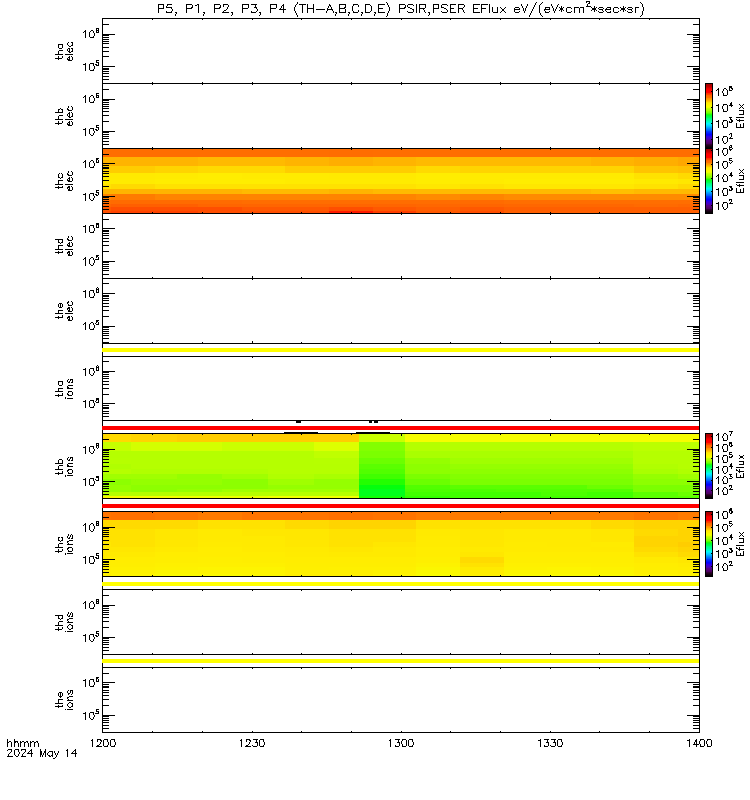Click the thb ions spectrogram panel

pos(401,466)
